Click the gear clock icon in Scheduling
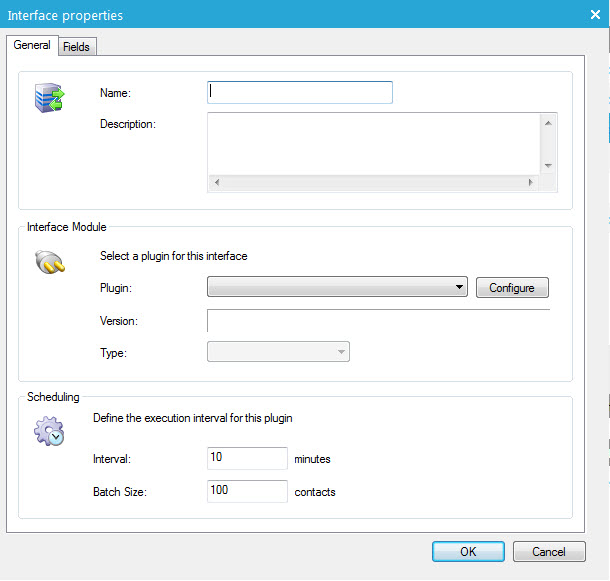Viewport: 610px width, 581px height. coord(49,432)
